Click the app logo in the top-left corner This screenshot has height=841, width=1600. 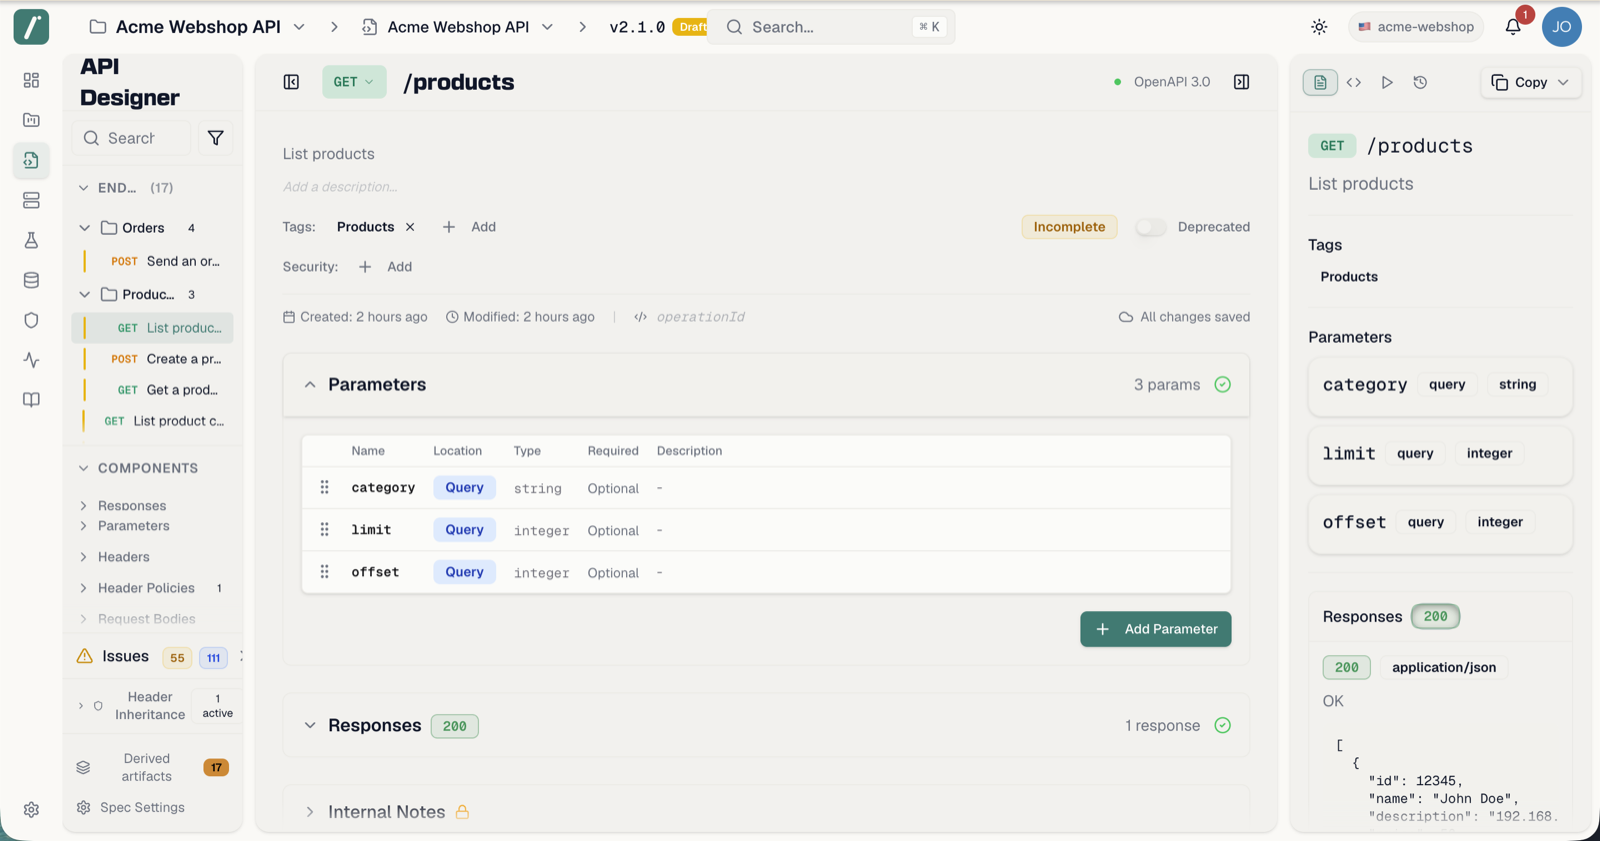coord(31,27)
